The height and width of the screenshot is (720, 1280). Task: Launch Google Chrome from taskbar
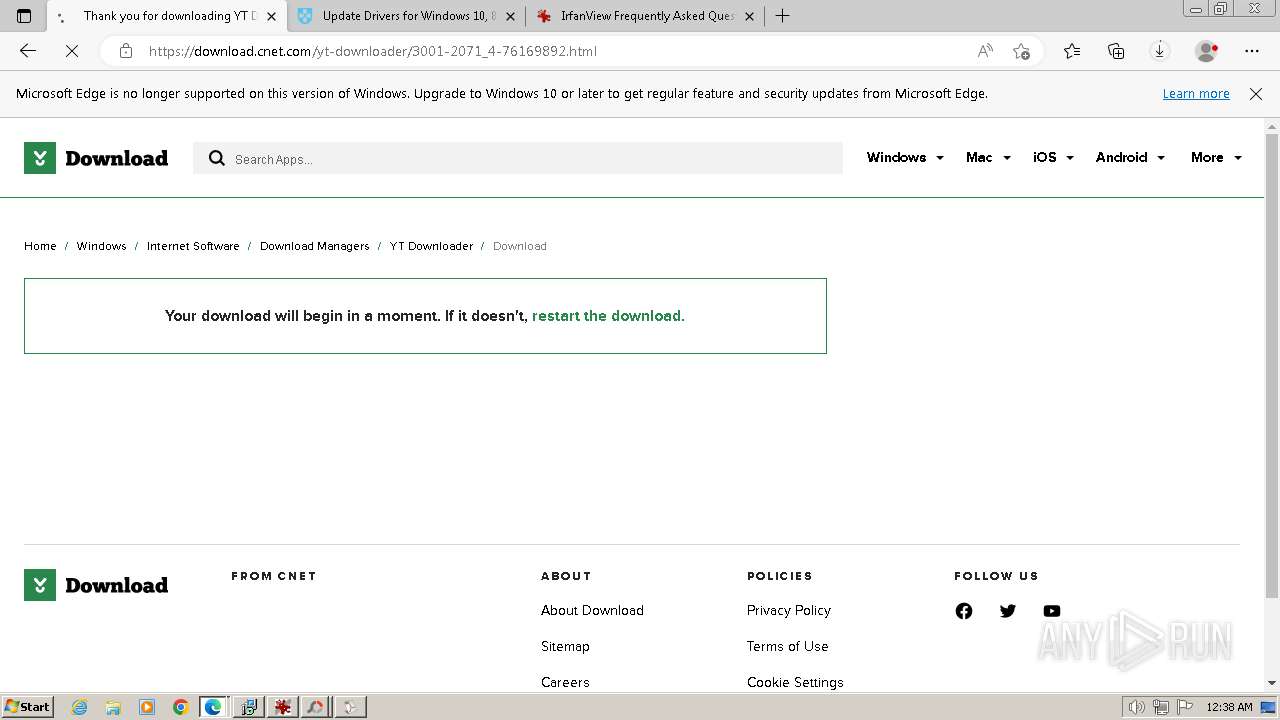(181, 707)
